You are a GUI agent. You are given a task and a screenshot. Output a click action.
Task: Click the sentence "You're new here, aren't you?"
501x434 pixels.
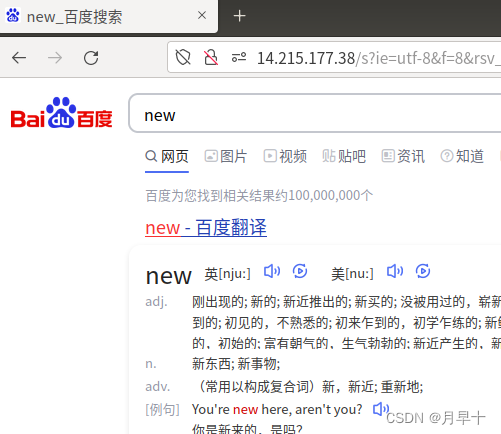pyautogui.click(x=277, y=409)
